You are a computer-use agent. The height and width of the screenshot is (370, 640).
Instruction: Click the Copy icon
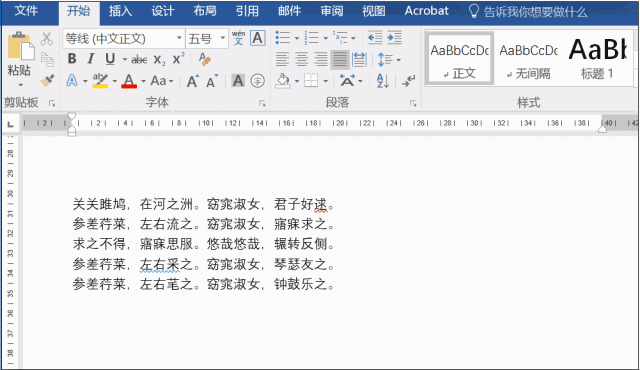point(47,60)
